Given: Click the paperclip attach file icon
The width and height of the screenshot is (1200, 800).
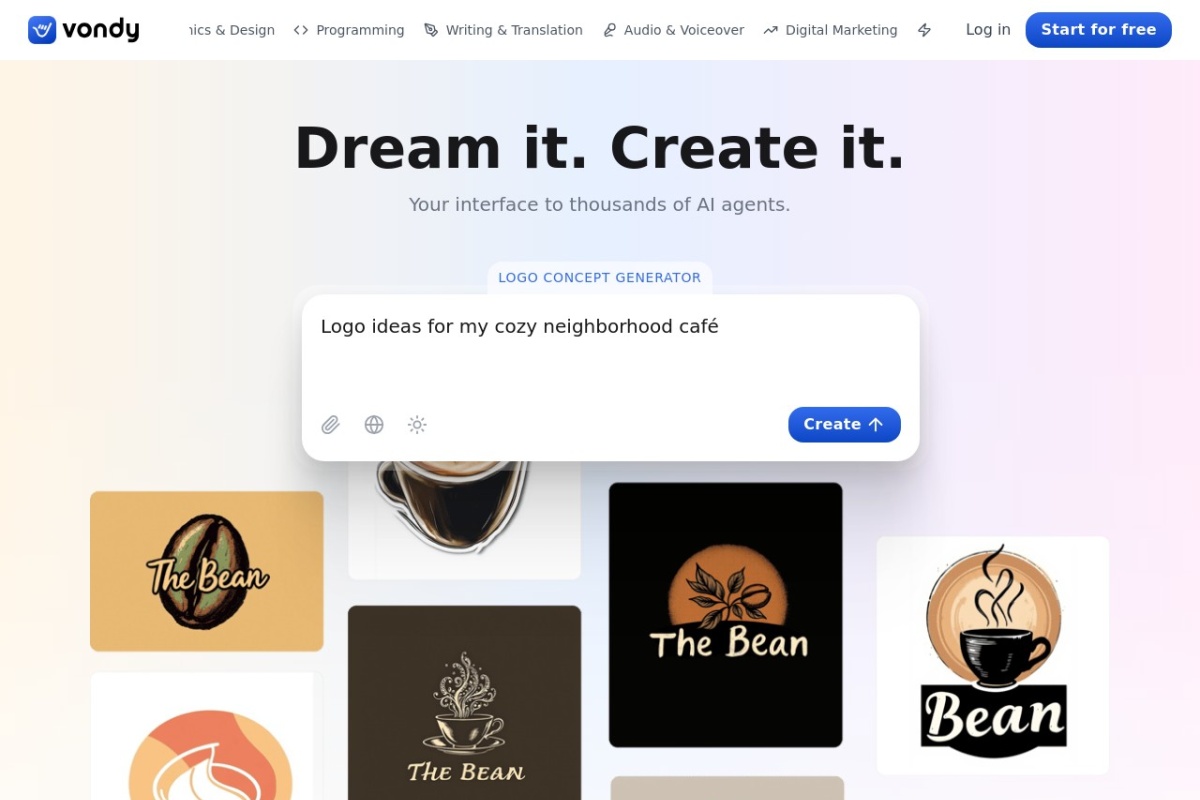Looking at the screenshot, I should pos(331,425).
